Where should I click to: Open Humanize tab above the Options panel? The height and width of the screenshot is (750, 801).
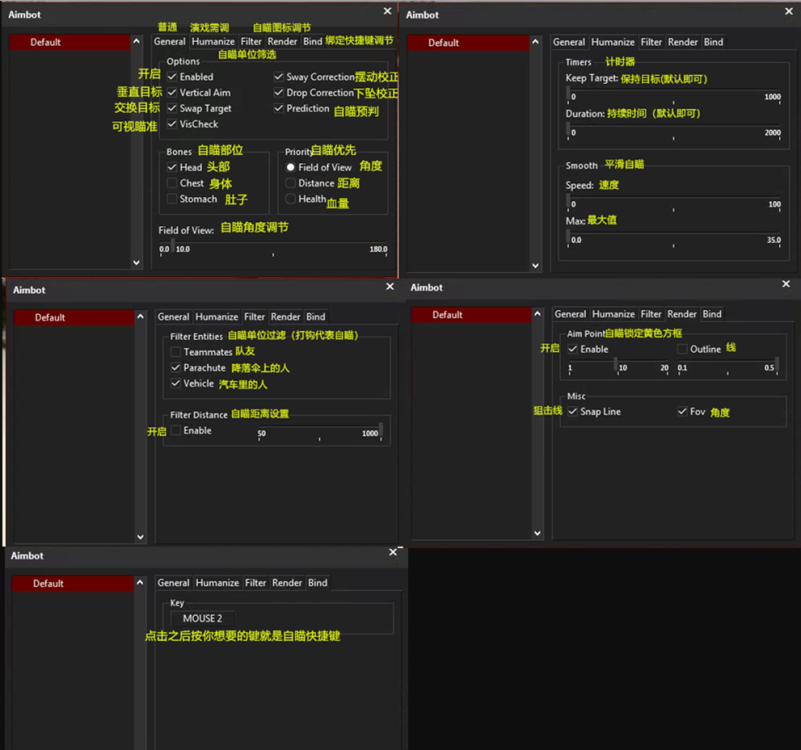[x=213, y=42]
